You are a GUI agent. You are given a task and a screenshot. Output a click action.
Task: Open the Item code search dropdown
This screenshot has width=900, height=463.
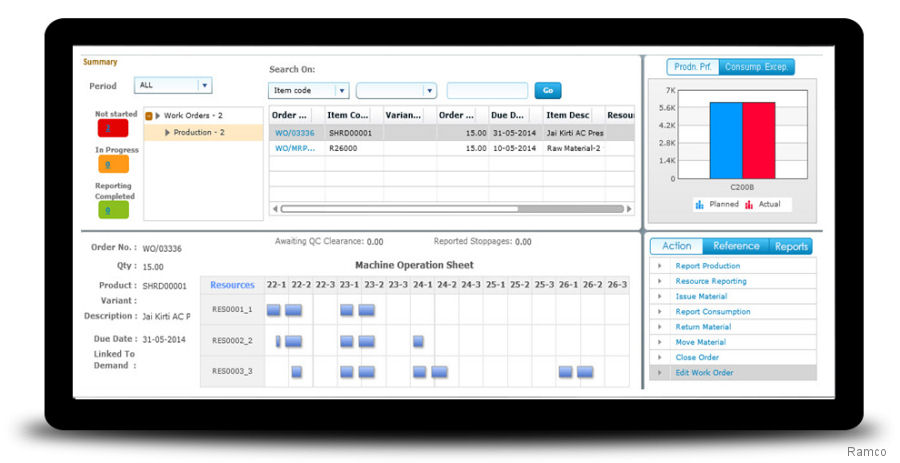click(x=341, y=91)
